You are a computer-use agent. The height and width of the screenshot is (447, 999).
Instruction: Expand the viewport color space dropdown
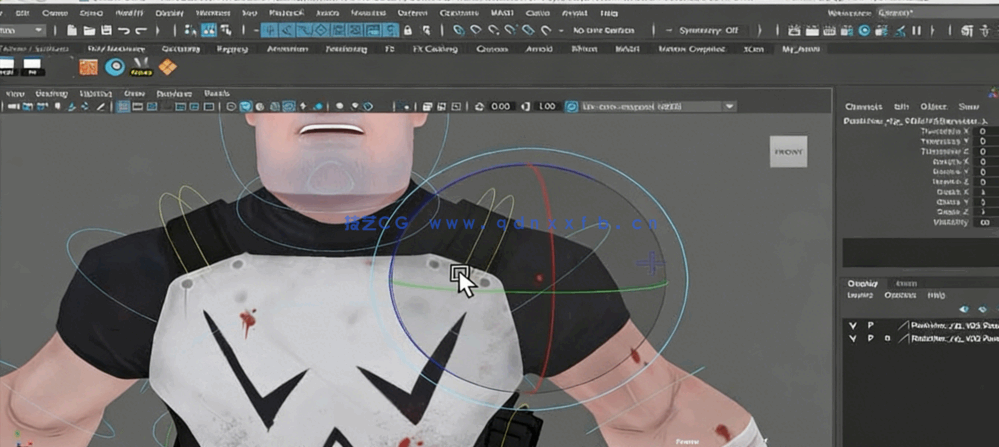[x=730, y=106]
